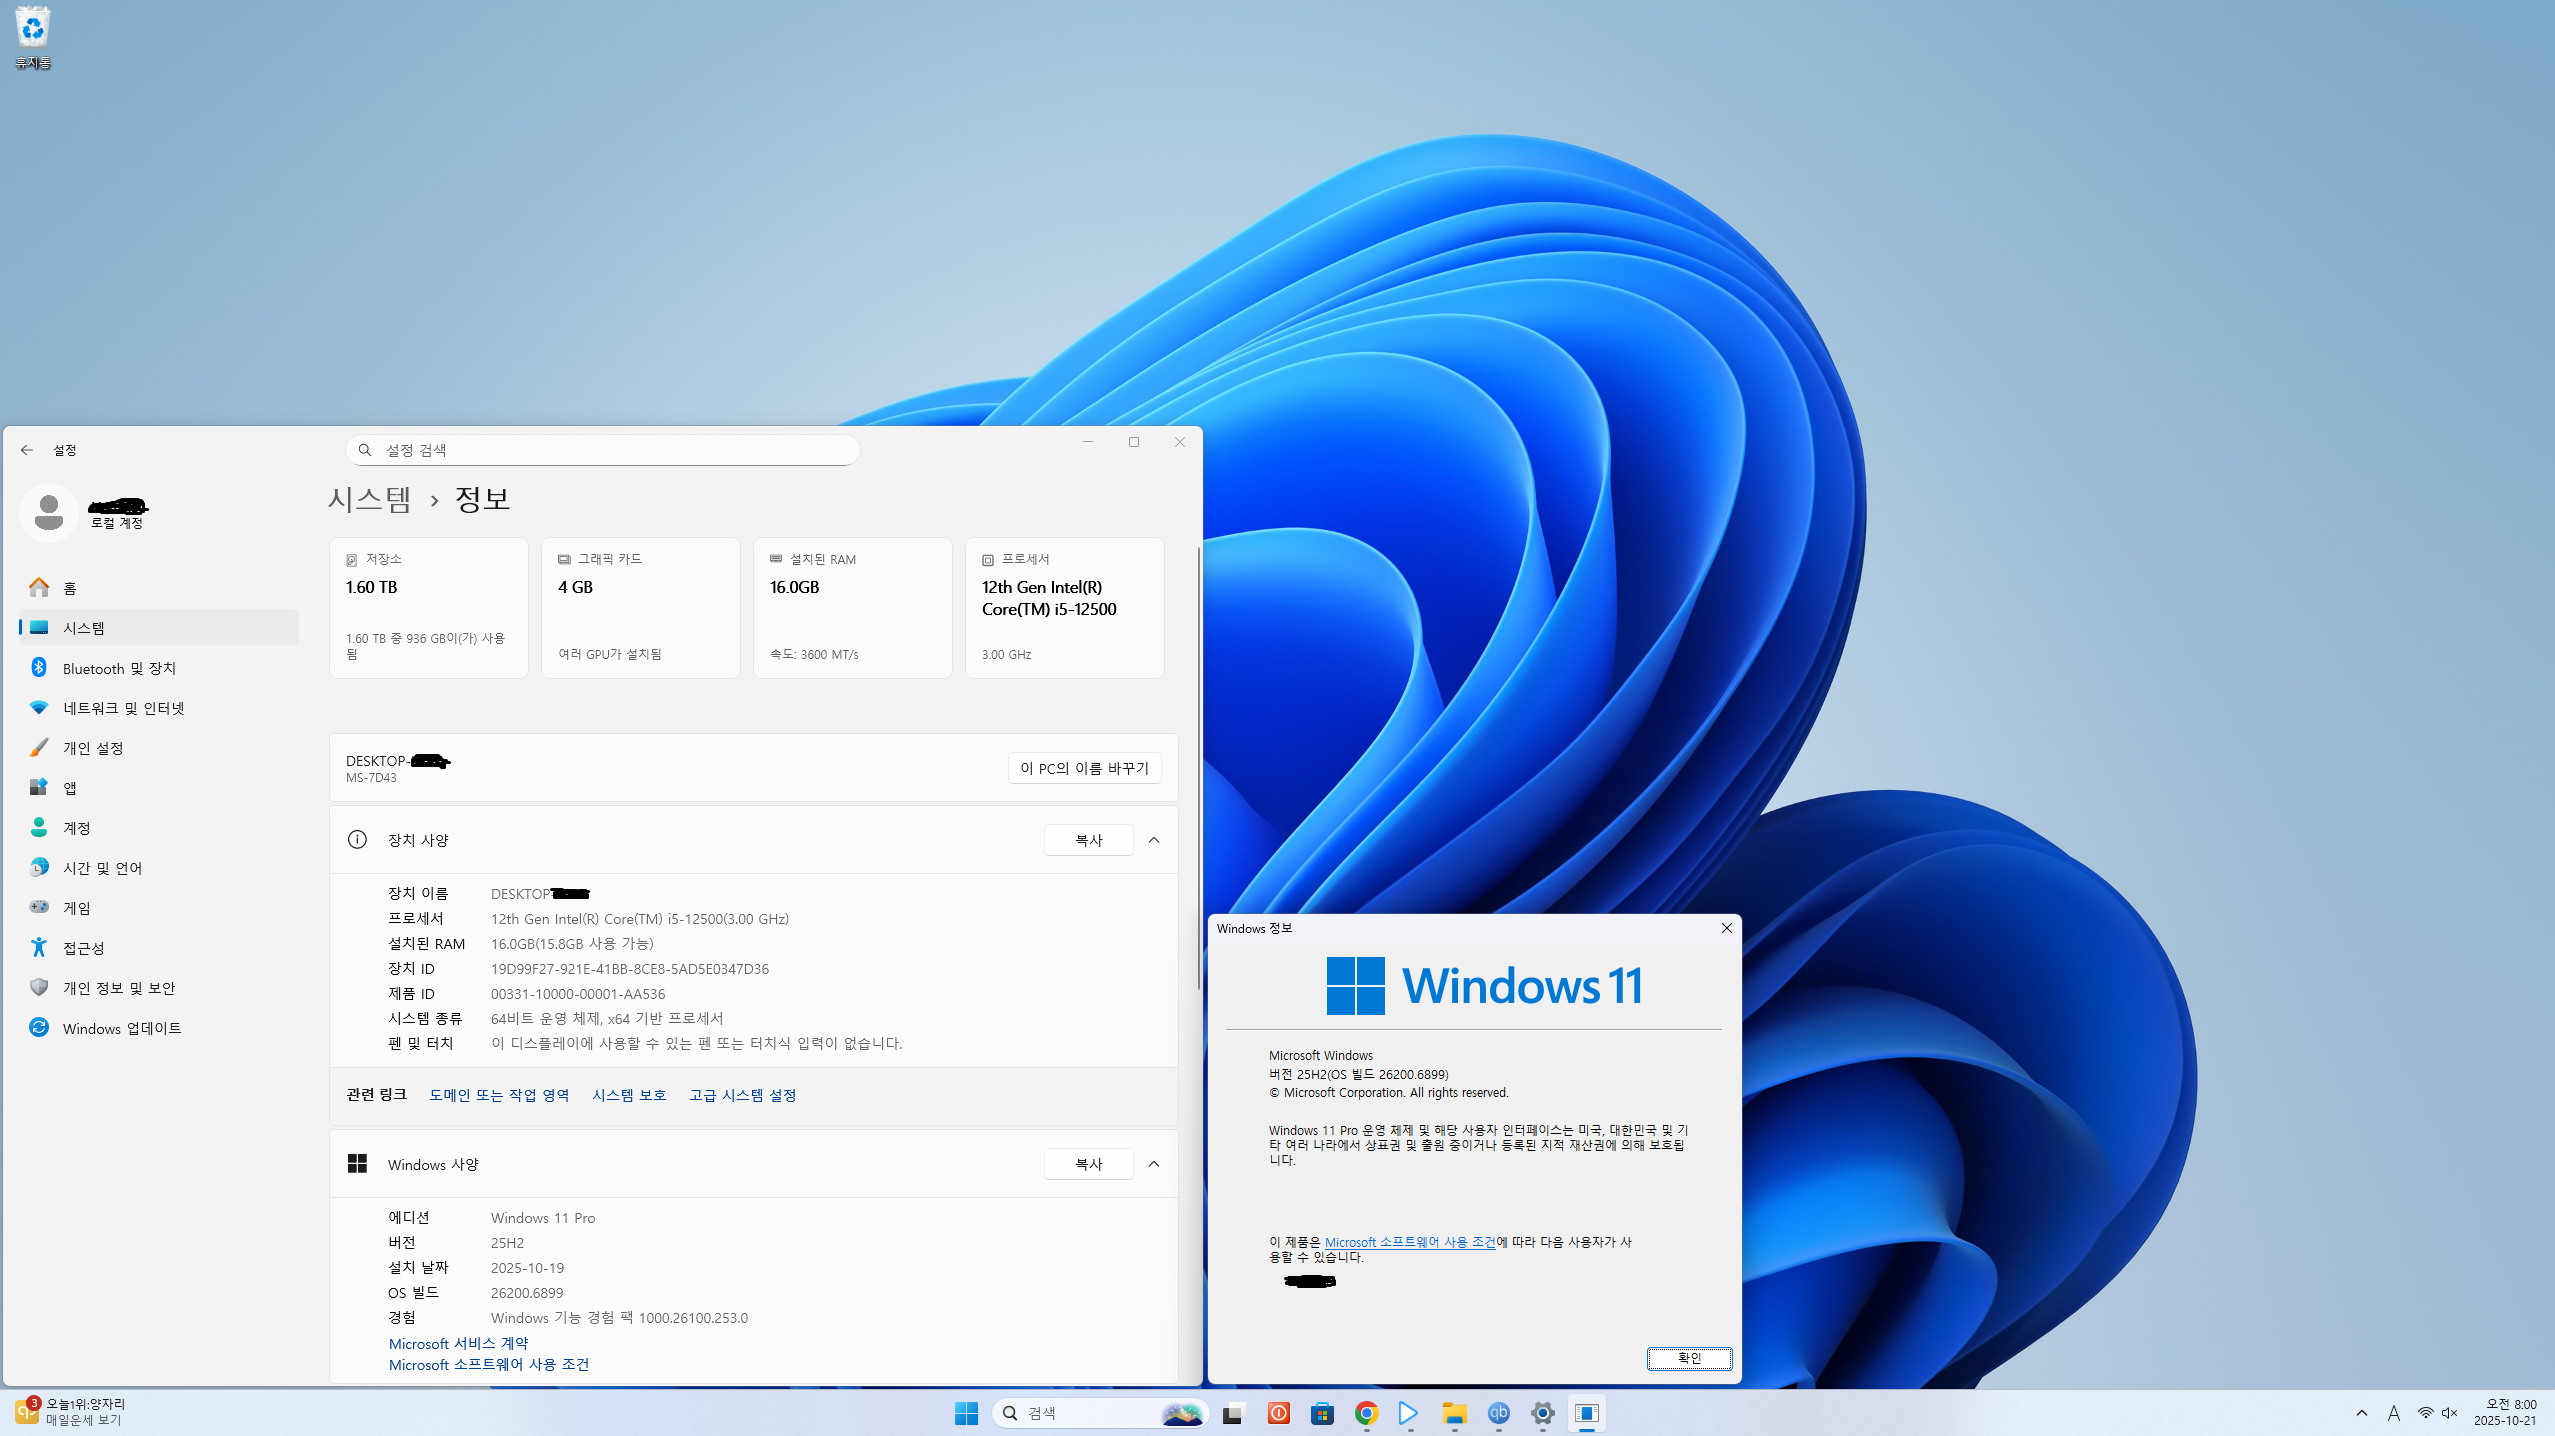Show hidden system tray icons
Screen dimensions: 2555x1436
tap(2362, 1413)
